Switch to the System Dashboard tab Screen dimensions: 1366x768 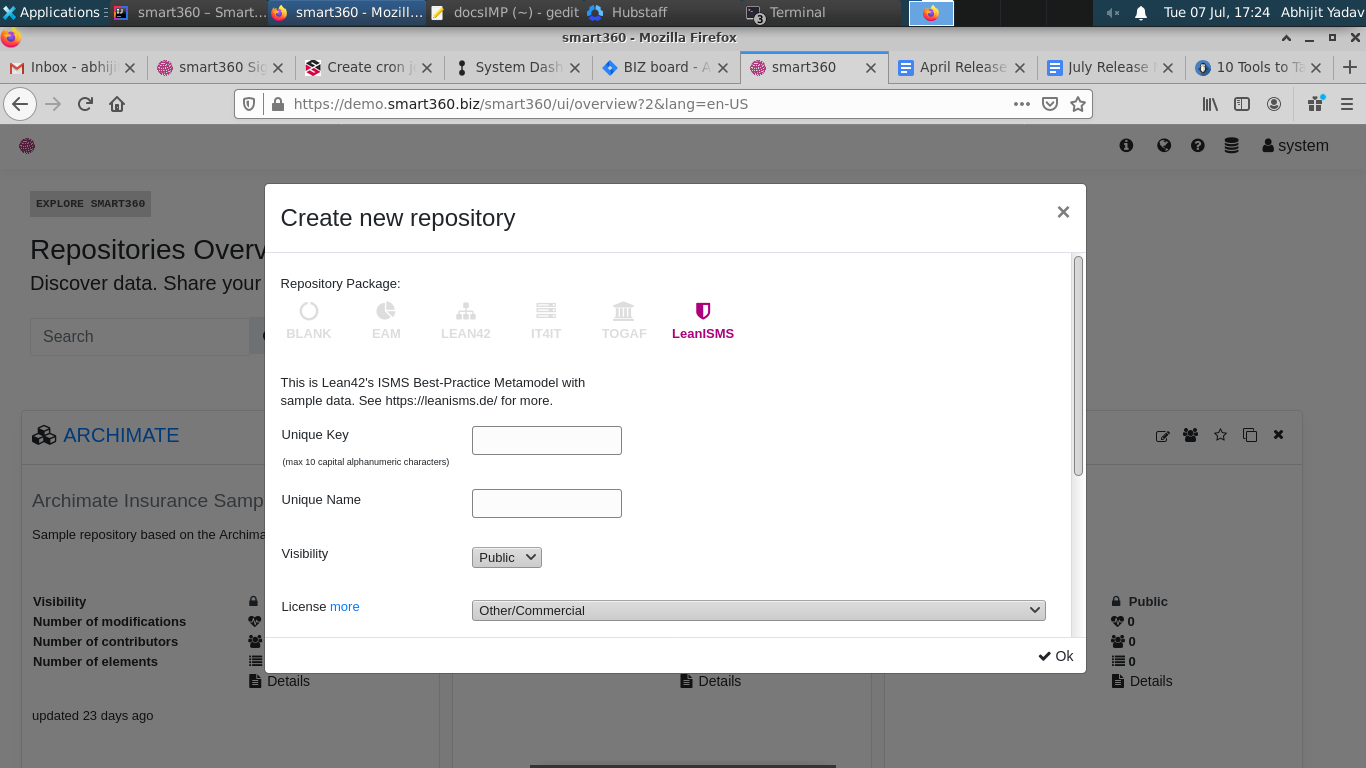(x=518, y=67)
